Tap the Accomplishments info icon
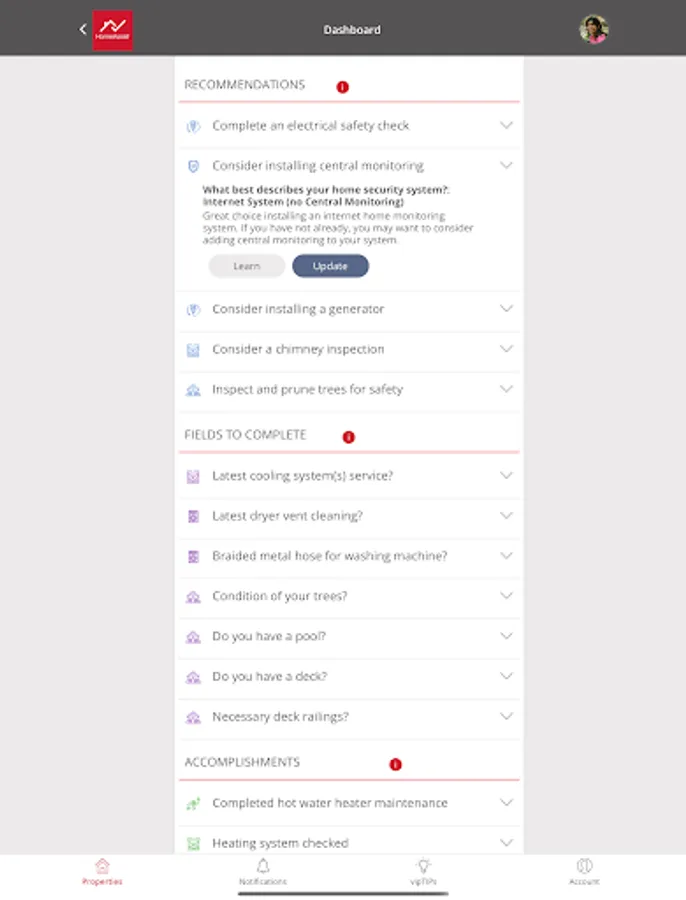 coord(395,764)
